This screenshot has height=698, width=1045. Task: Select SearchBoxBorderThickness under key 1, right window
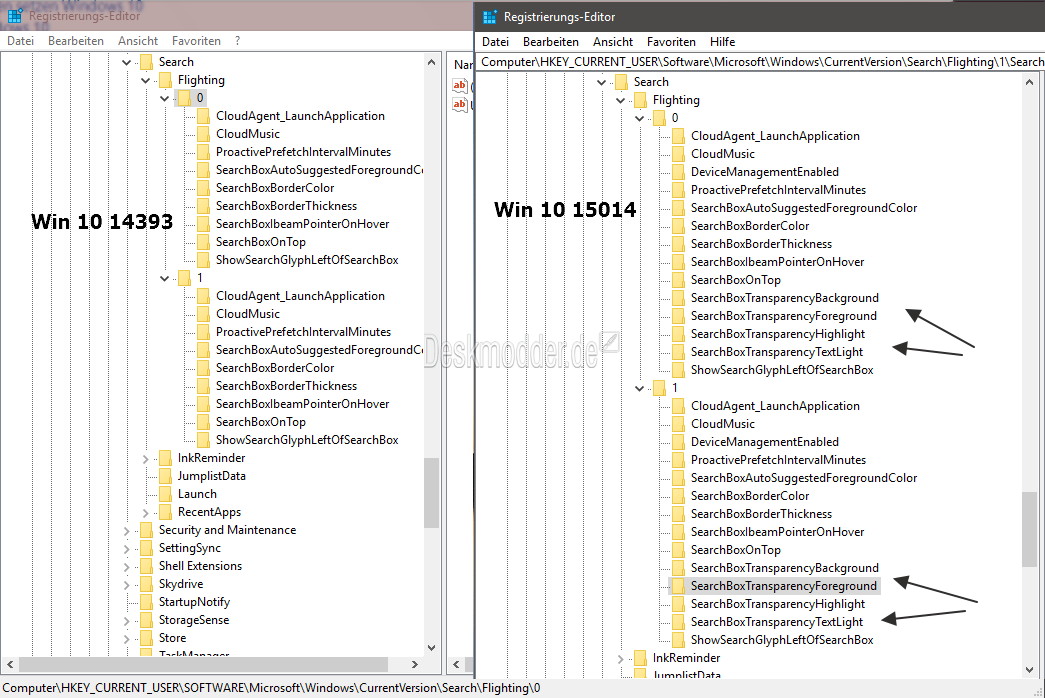point(761,514)
